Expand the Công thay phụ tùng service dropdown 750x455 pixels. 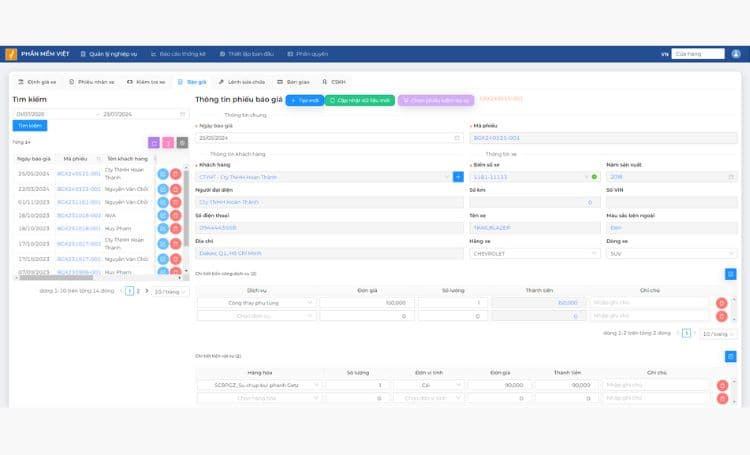256,303
